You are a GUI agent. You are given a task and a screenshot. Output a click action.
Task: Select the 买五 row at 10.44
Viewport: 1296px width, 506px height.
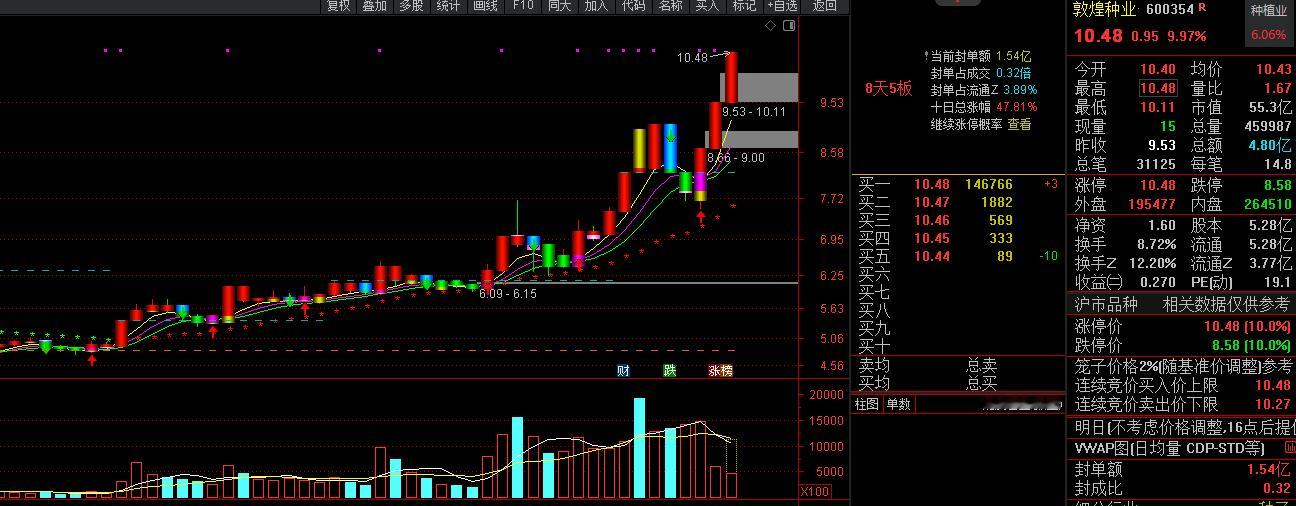[958, 256]
